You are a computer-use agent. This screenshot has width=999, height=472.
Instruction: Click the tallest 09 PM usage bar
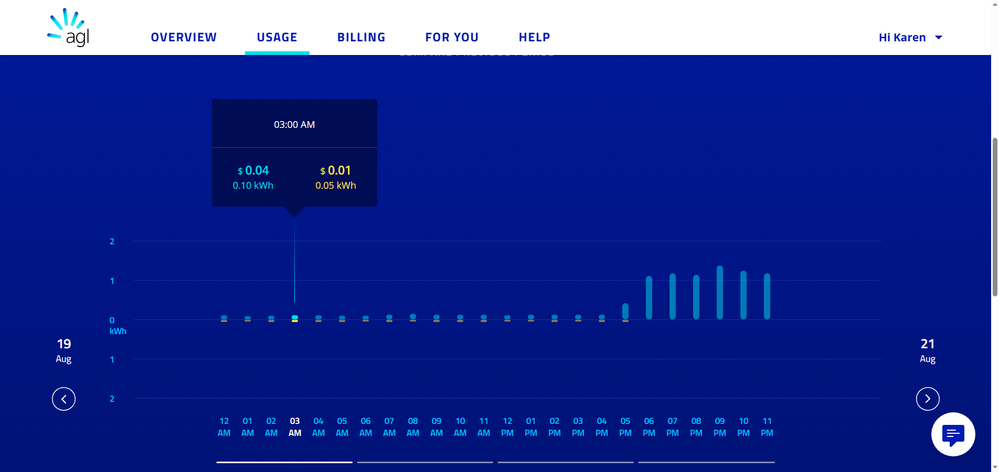(x=720, y=292)
